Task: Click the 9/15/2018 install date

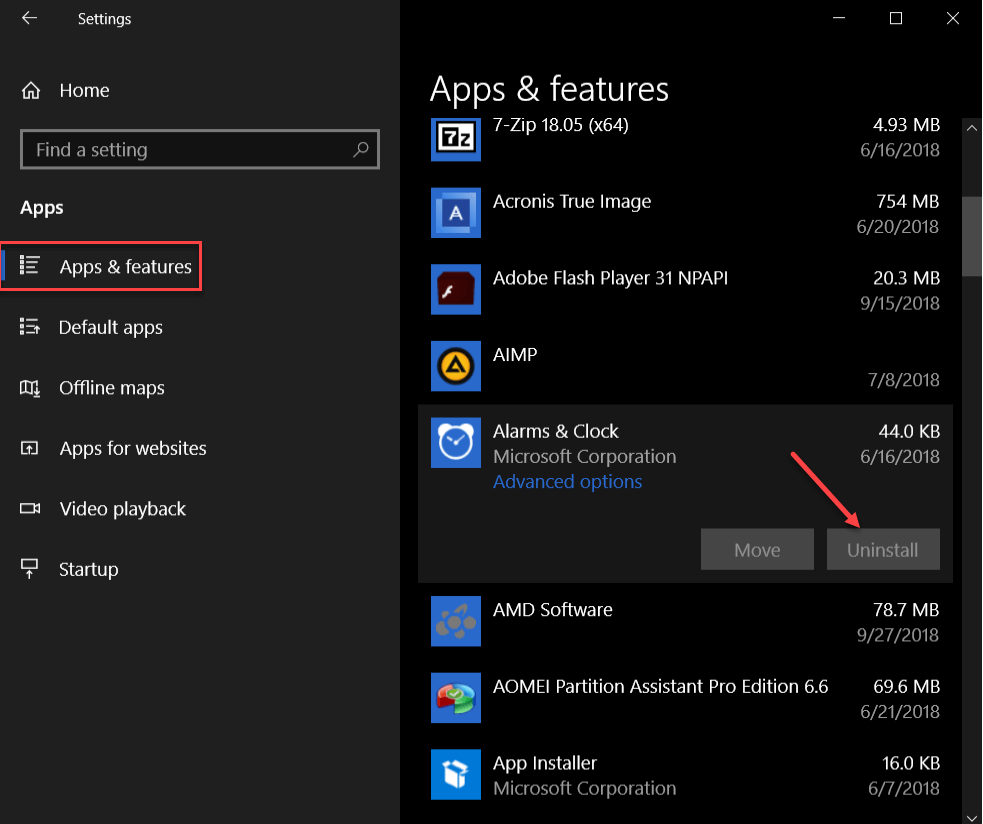Action: pos(900,303)
